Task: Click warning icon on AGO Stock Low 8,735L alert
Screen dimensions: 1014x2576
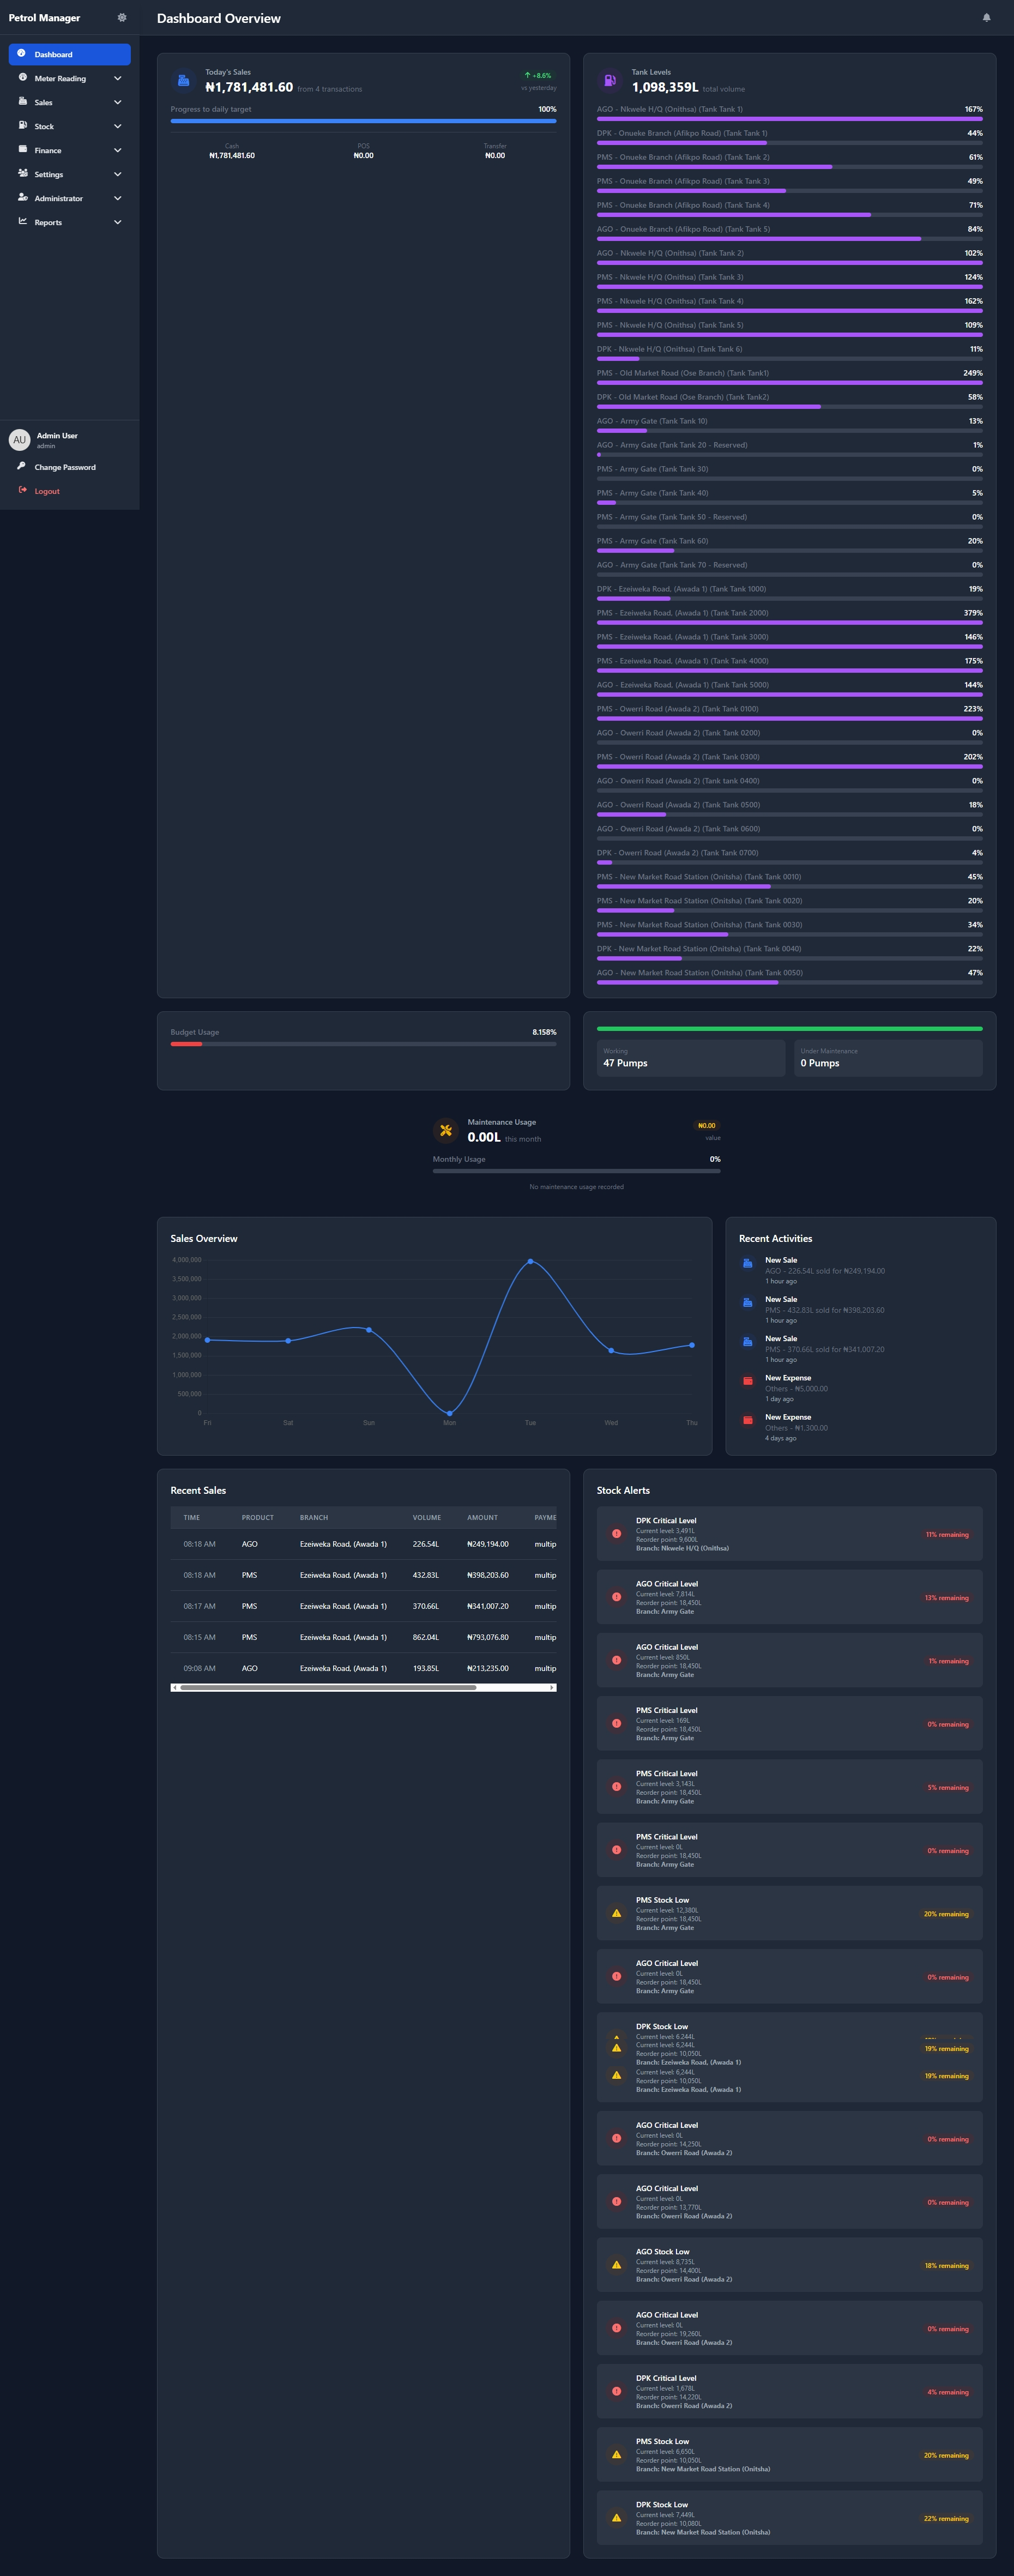Action: coord(616,2266)
